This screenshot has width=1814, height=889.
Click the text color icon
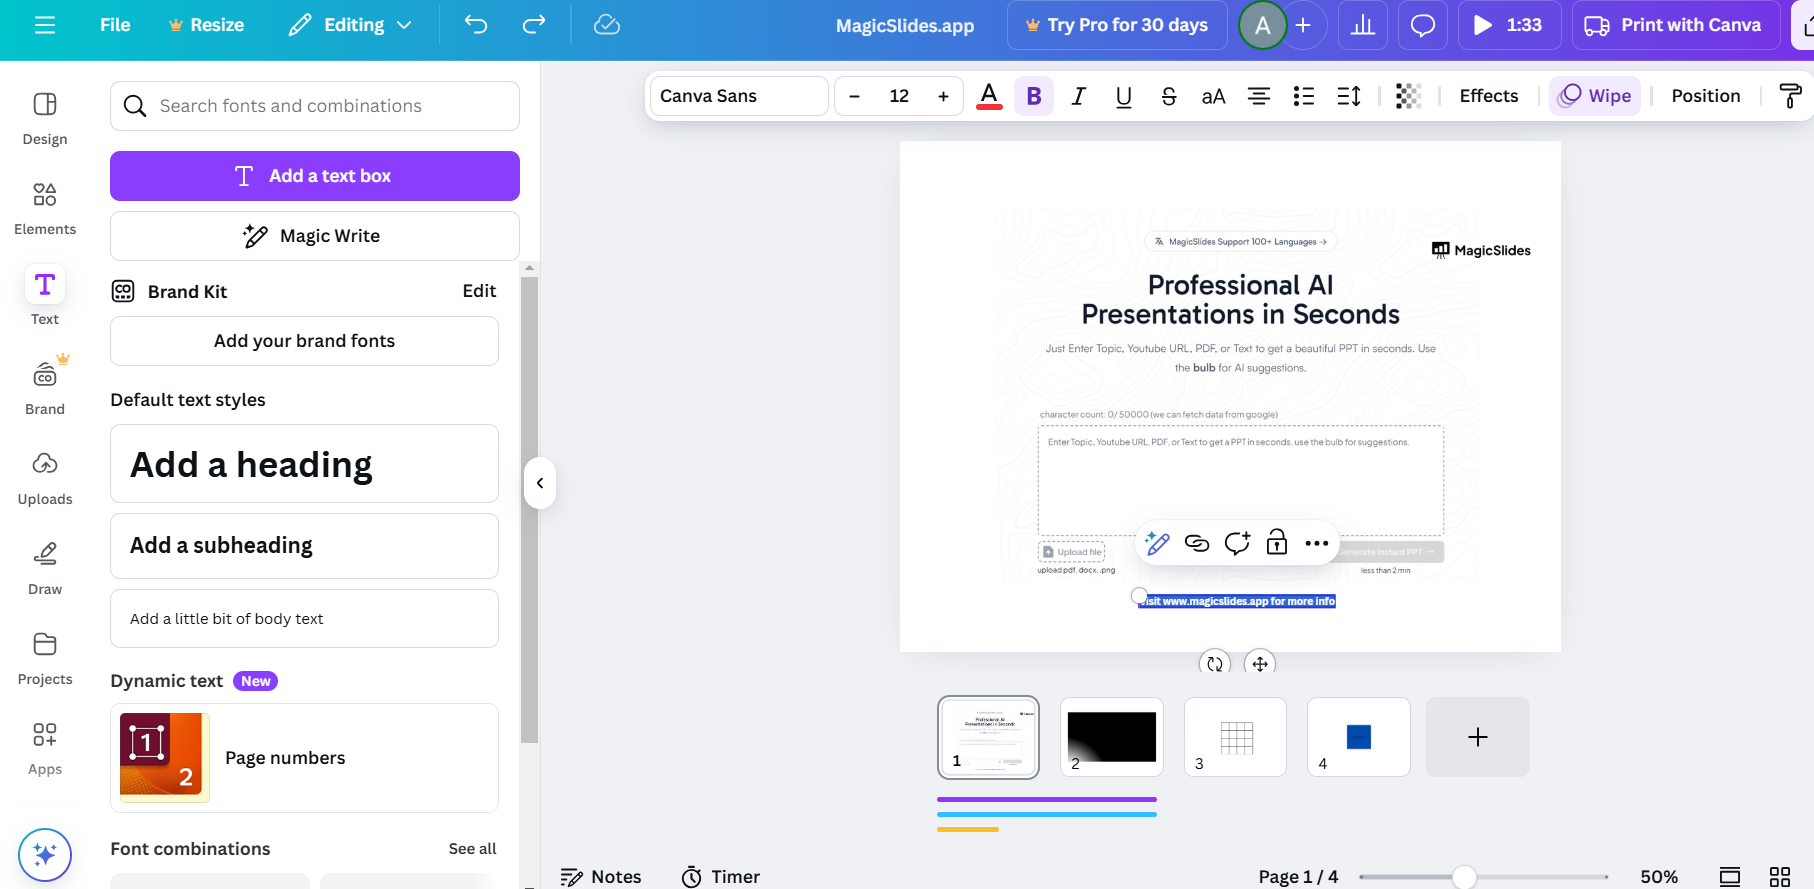coord(989,96)
